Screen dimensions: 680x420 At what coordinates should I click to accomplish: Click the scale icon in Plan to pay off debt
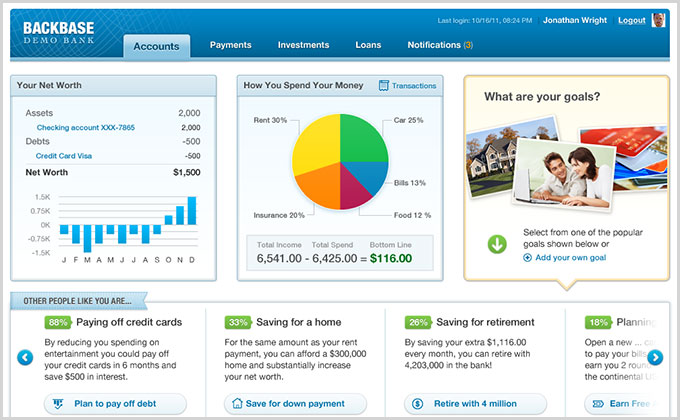[58, 404]
